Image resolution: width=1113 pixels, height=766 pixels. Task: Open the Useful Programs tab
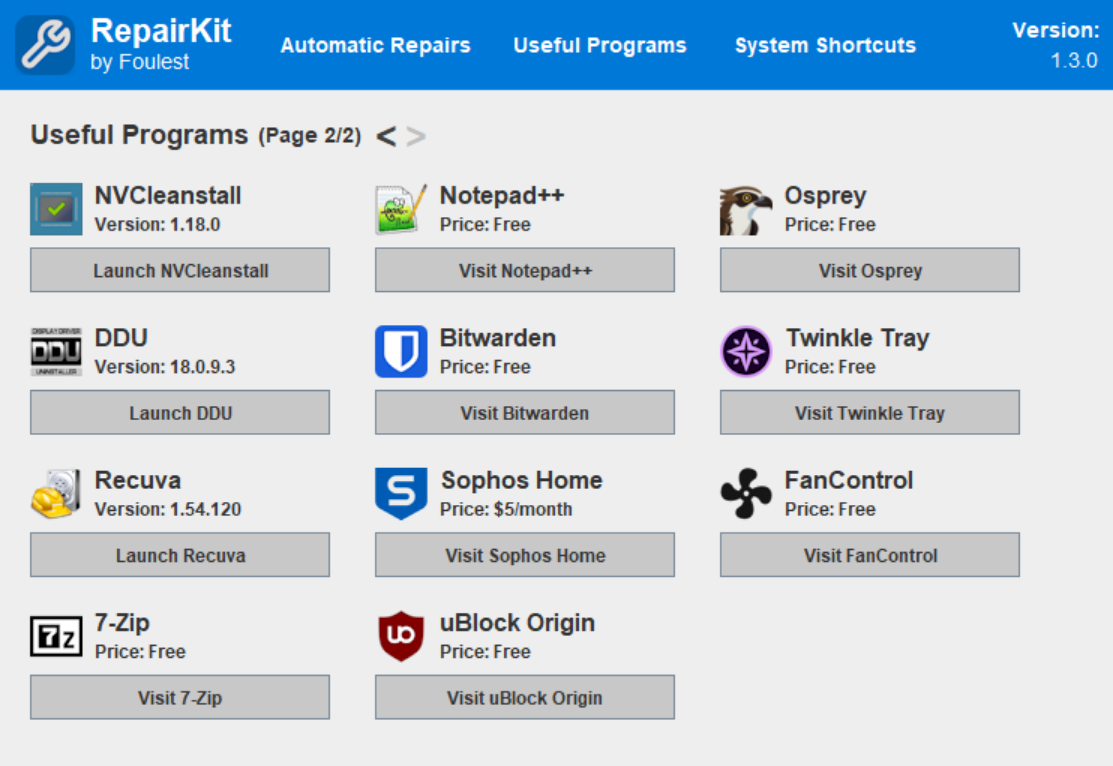[x=600, y=45]
